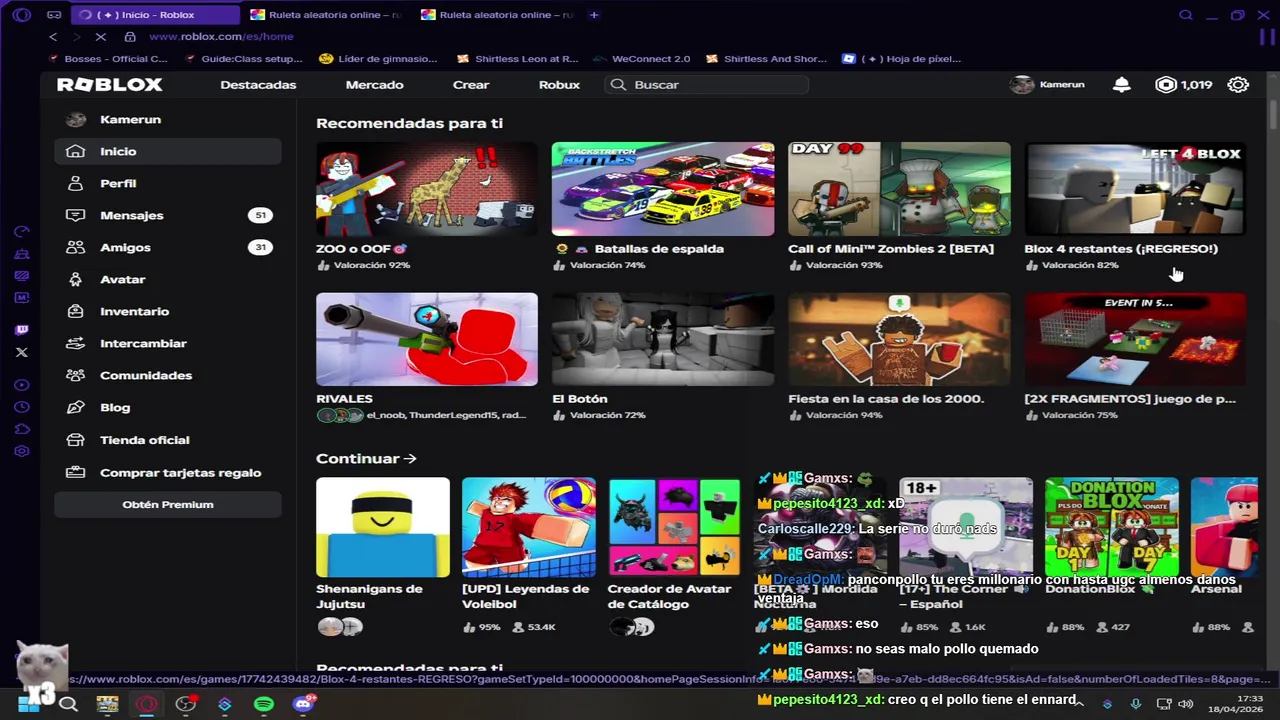Open Leyendas de Voleibol thumbnail
Screen dimensions: 1280x720
(x=529, y=527)
